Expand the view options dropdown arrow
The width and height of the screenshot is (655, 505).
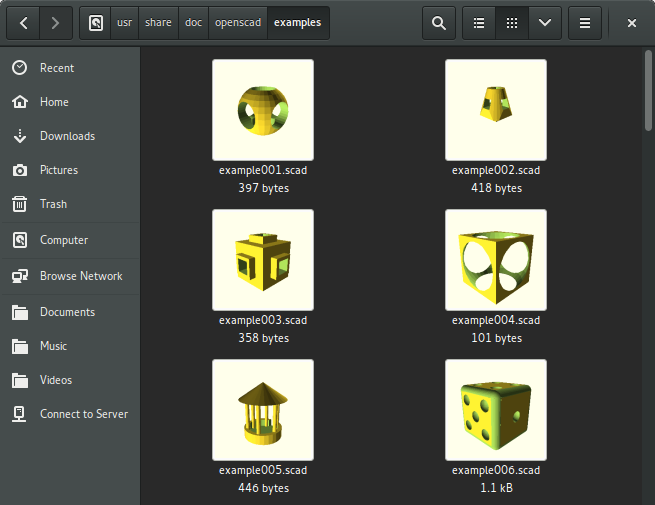pyautogui.click(x=545, y=23)
